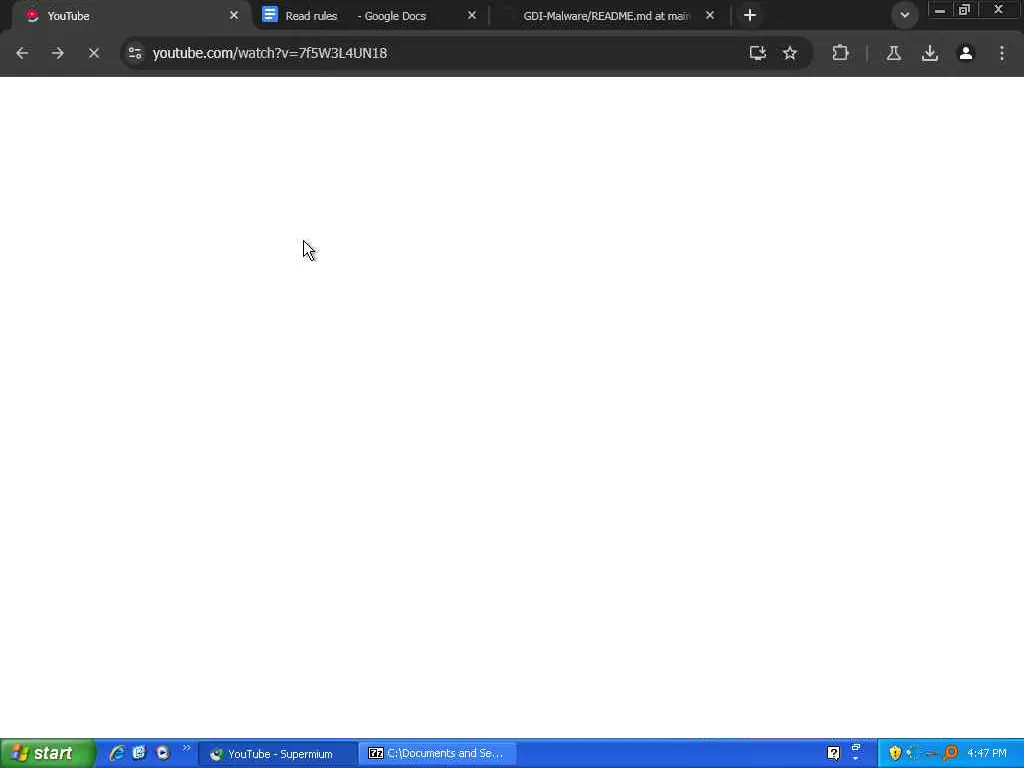The image size is (1024, 768).
Task: Launch Windows Media Player from Quick Launch
Action: pyautogui.click(x=163, y=753)
